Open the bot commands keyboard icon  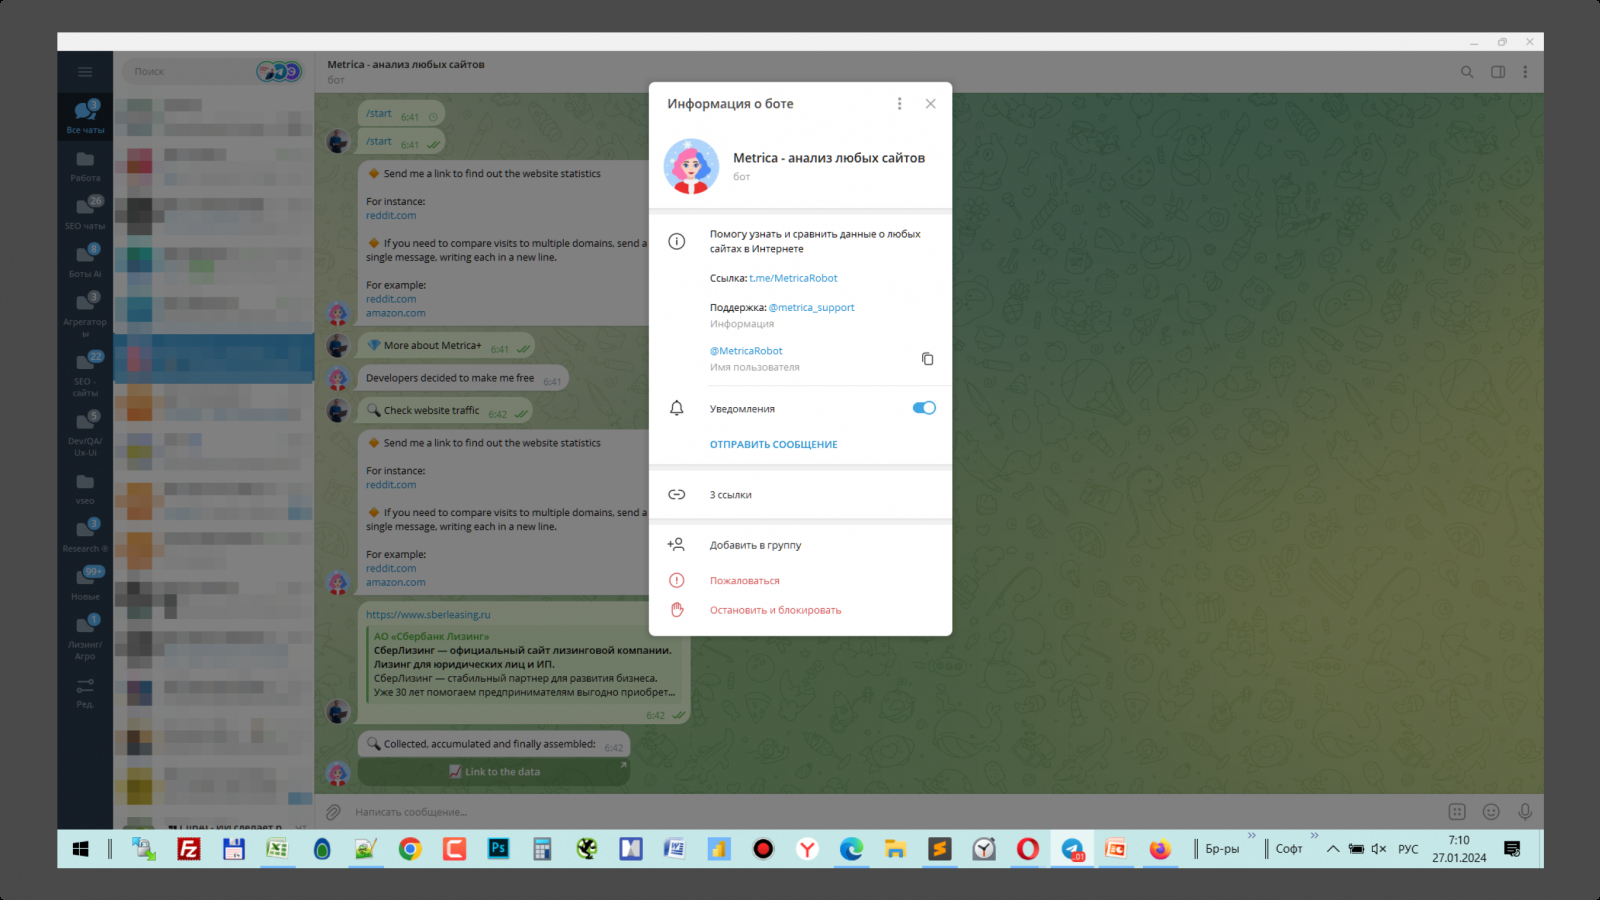(x=1457, y=812)
